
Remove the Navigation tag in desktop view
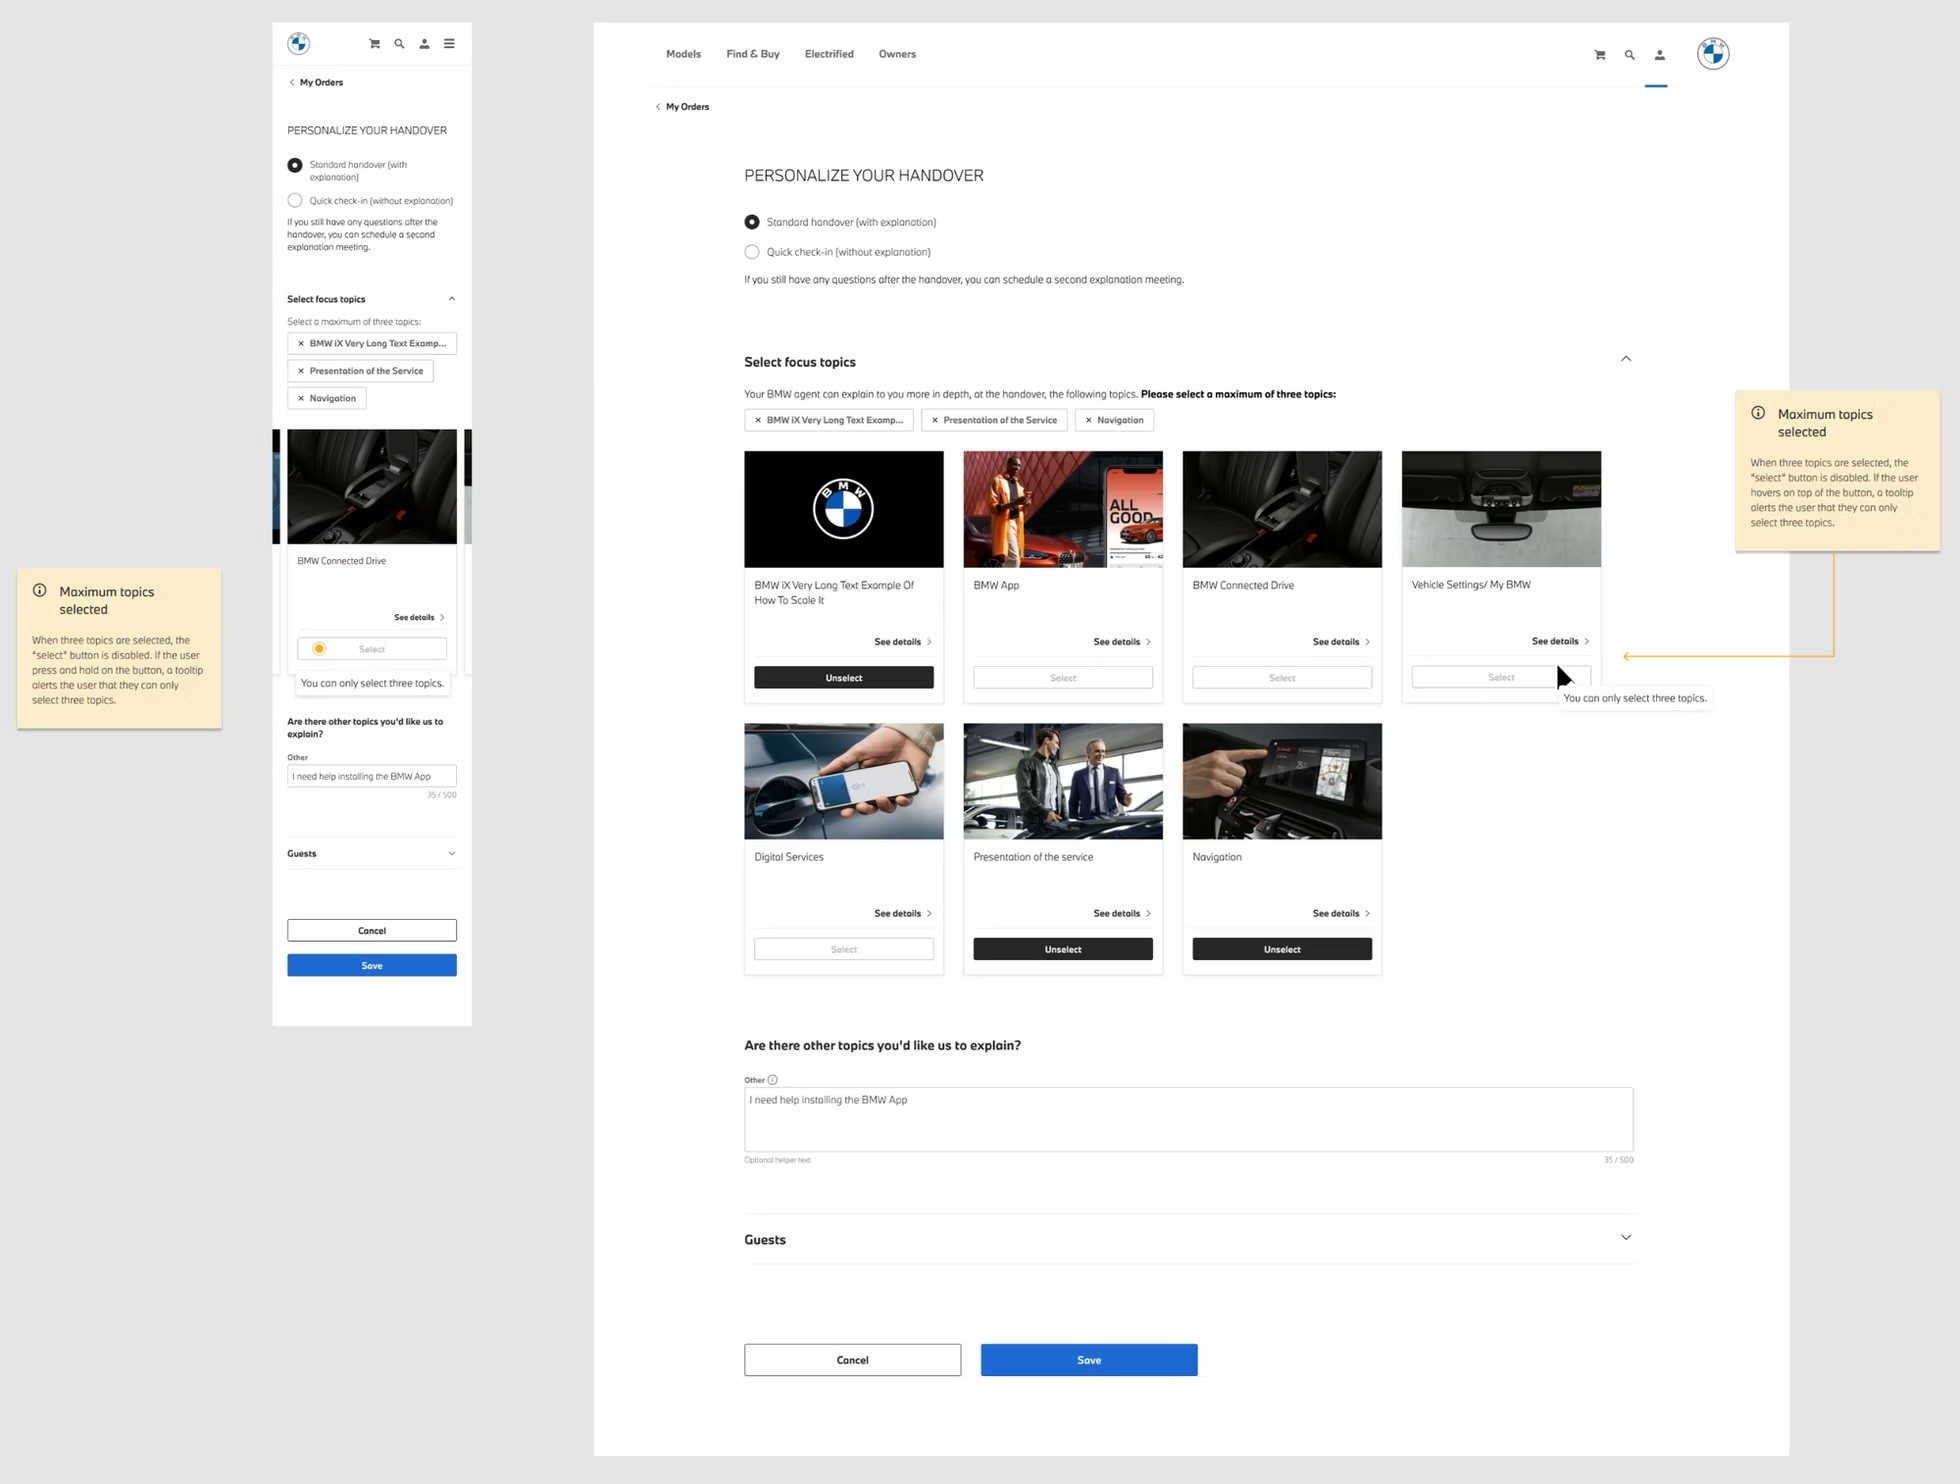[1089, 420]
